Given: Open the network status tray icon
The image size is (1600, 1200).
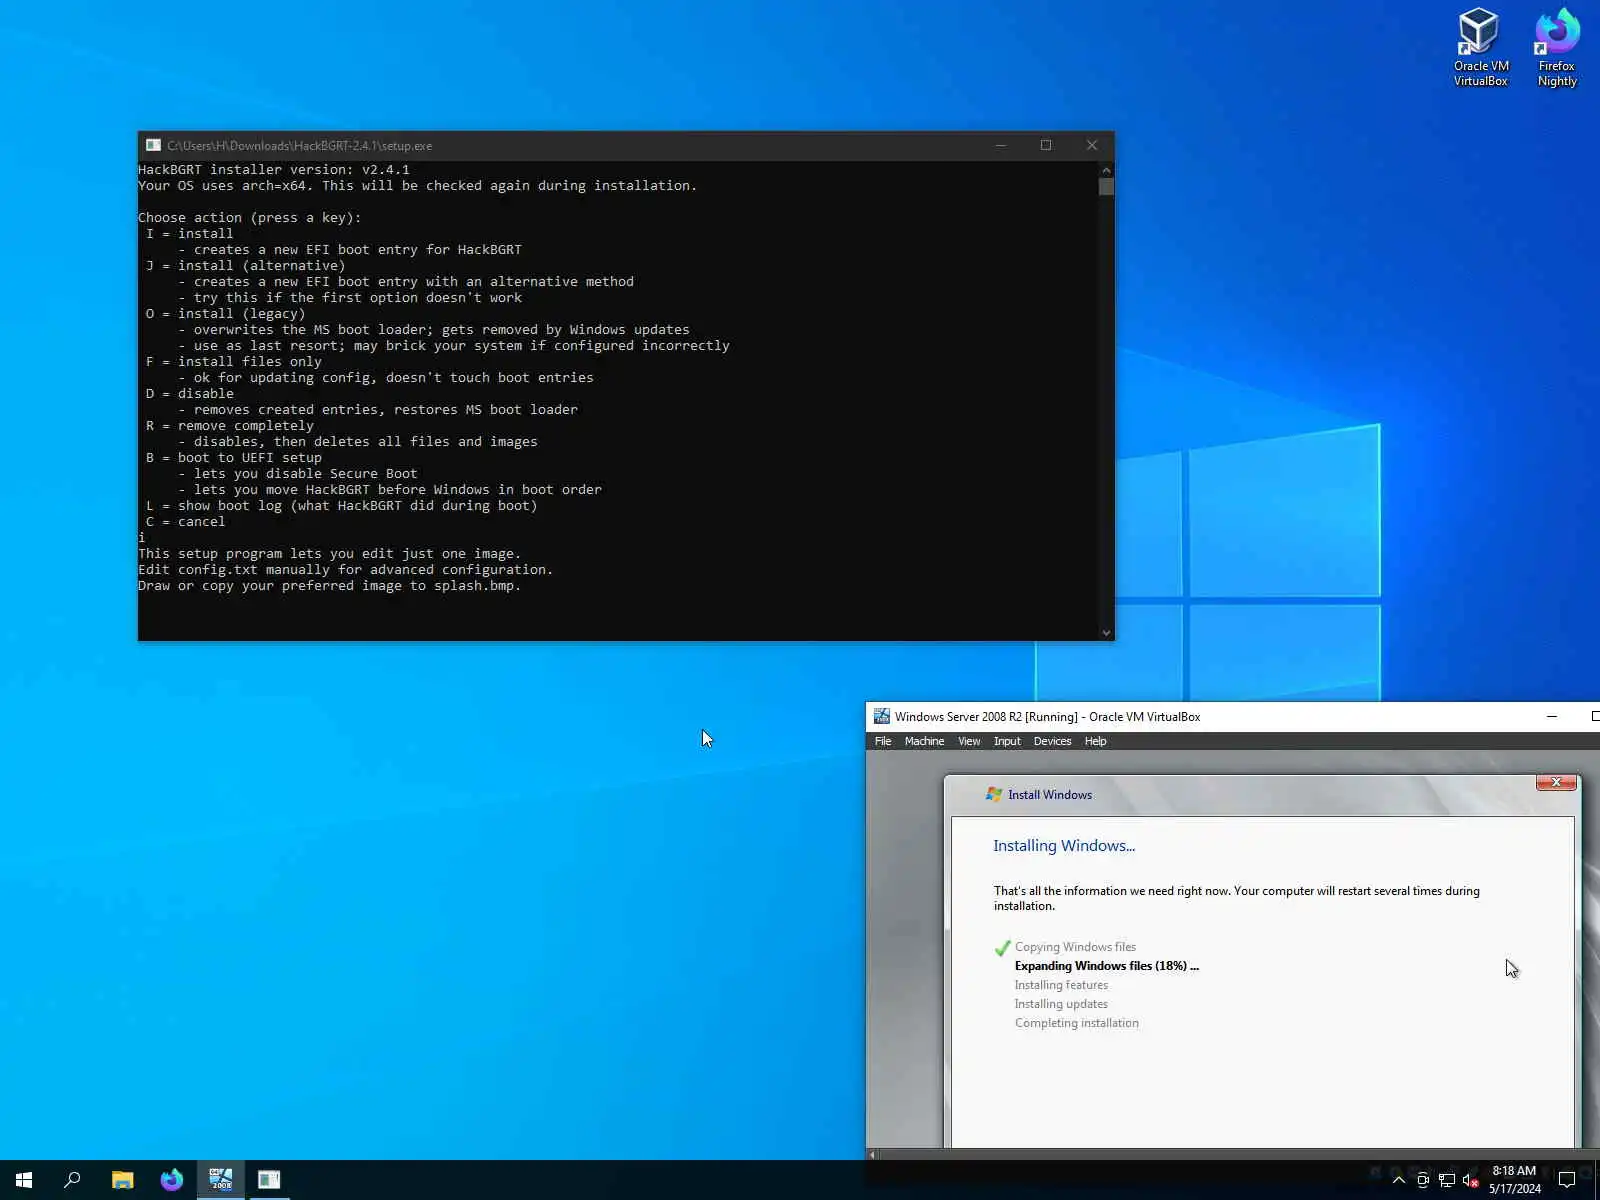Looking at the screenshot, I should [x=1447, y=1180].
